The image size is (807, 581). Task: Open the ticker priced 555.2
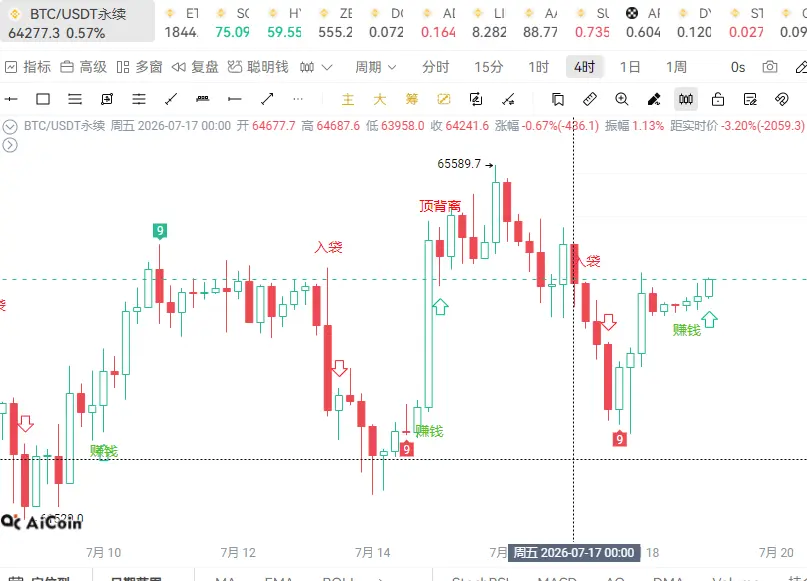[x=335, y=23]
